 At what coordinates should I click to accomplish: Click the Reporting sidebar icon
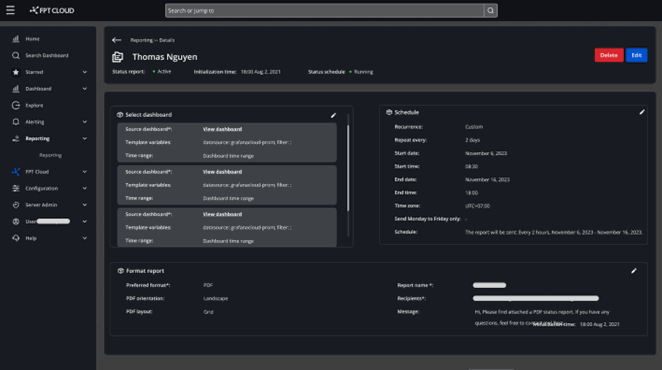point(16,139)
